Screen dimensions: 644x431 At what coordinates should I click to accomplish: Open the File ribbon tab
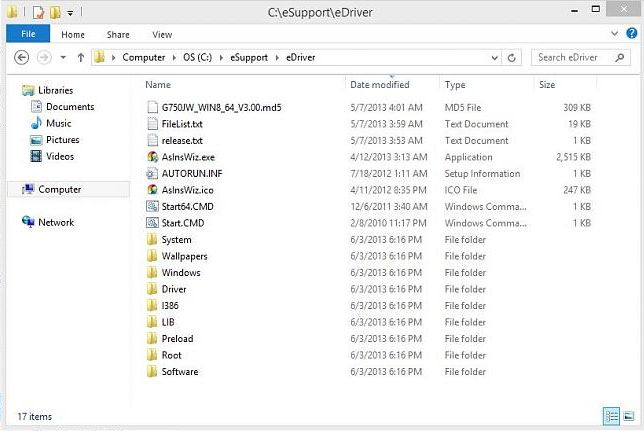click(28, 34)
